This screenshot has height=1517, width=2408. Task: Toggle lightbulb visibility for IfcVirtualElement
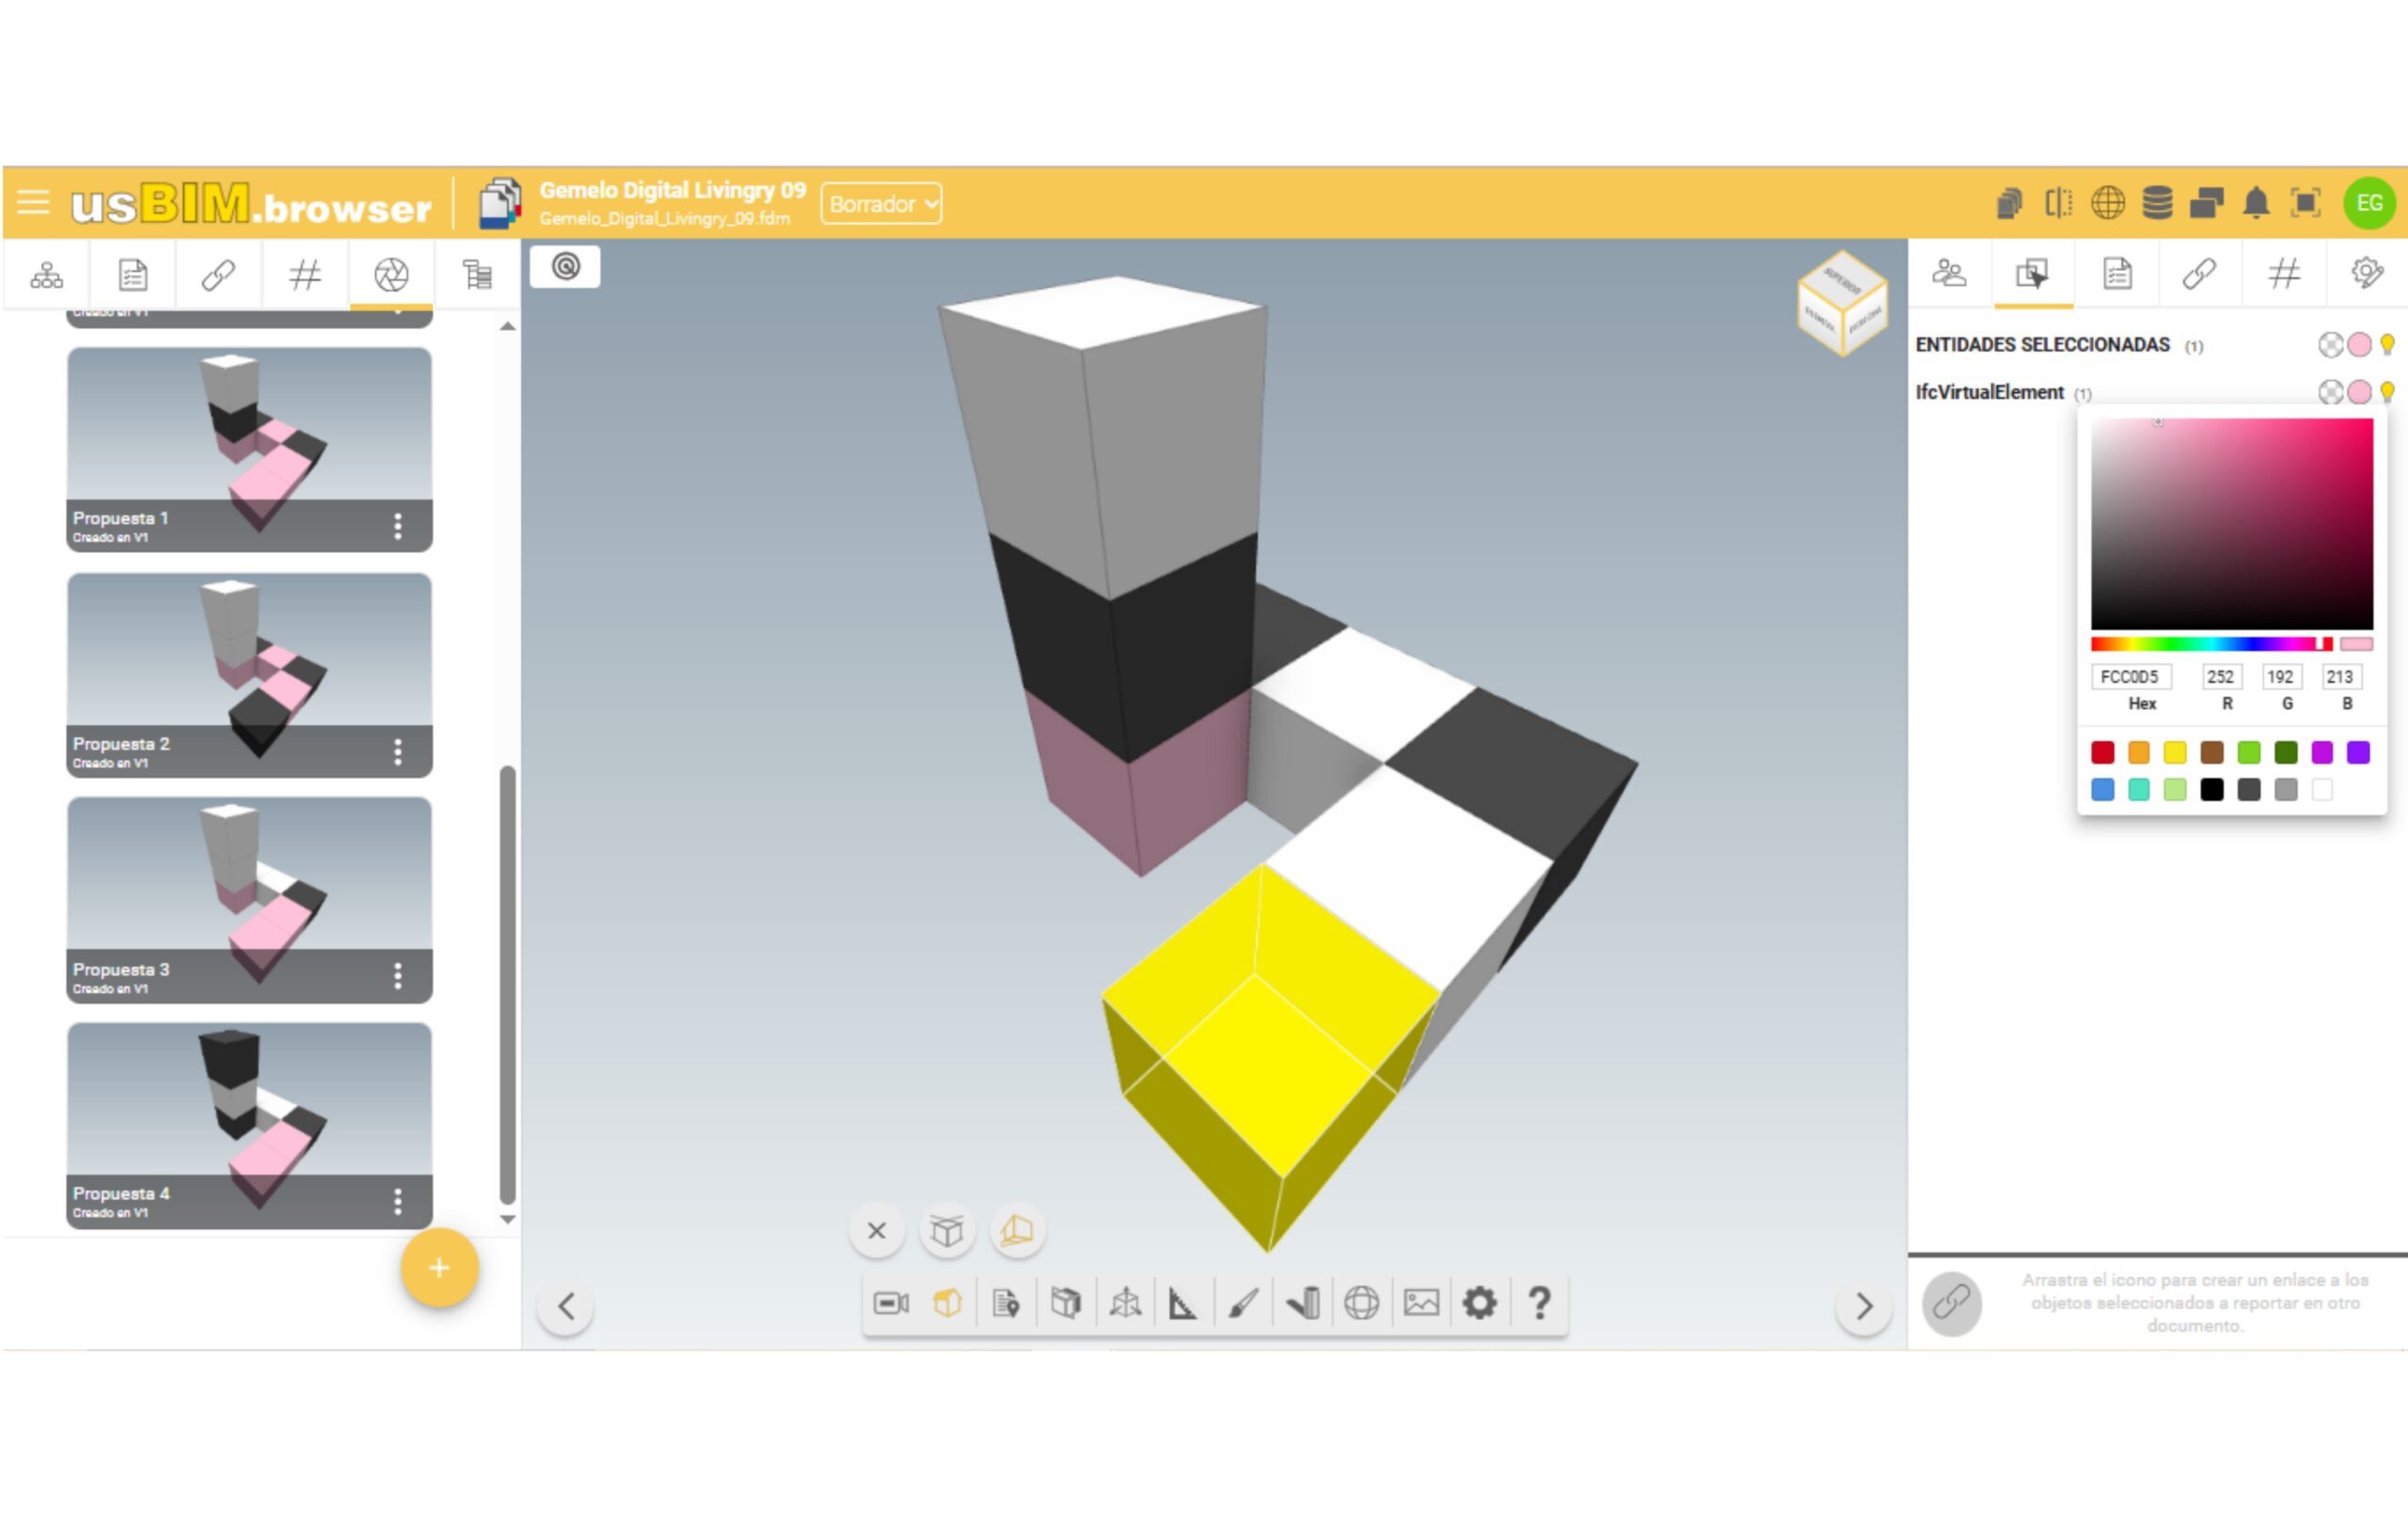2387,392
